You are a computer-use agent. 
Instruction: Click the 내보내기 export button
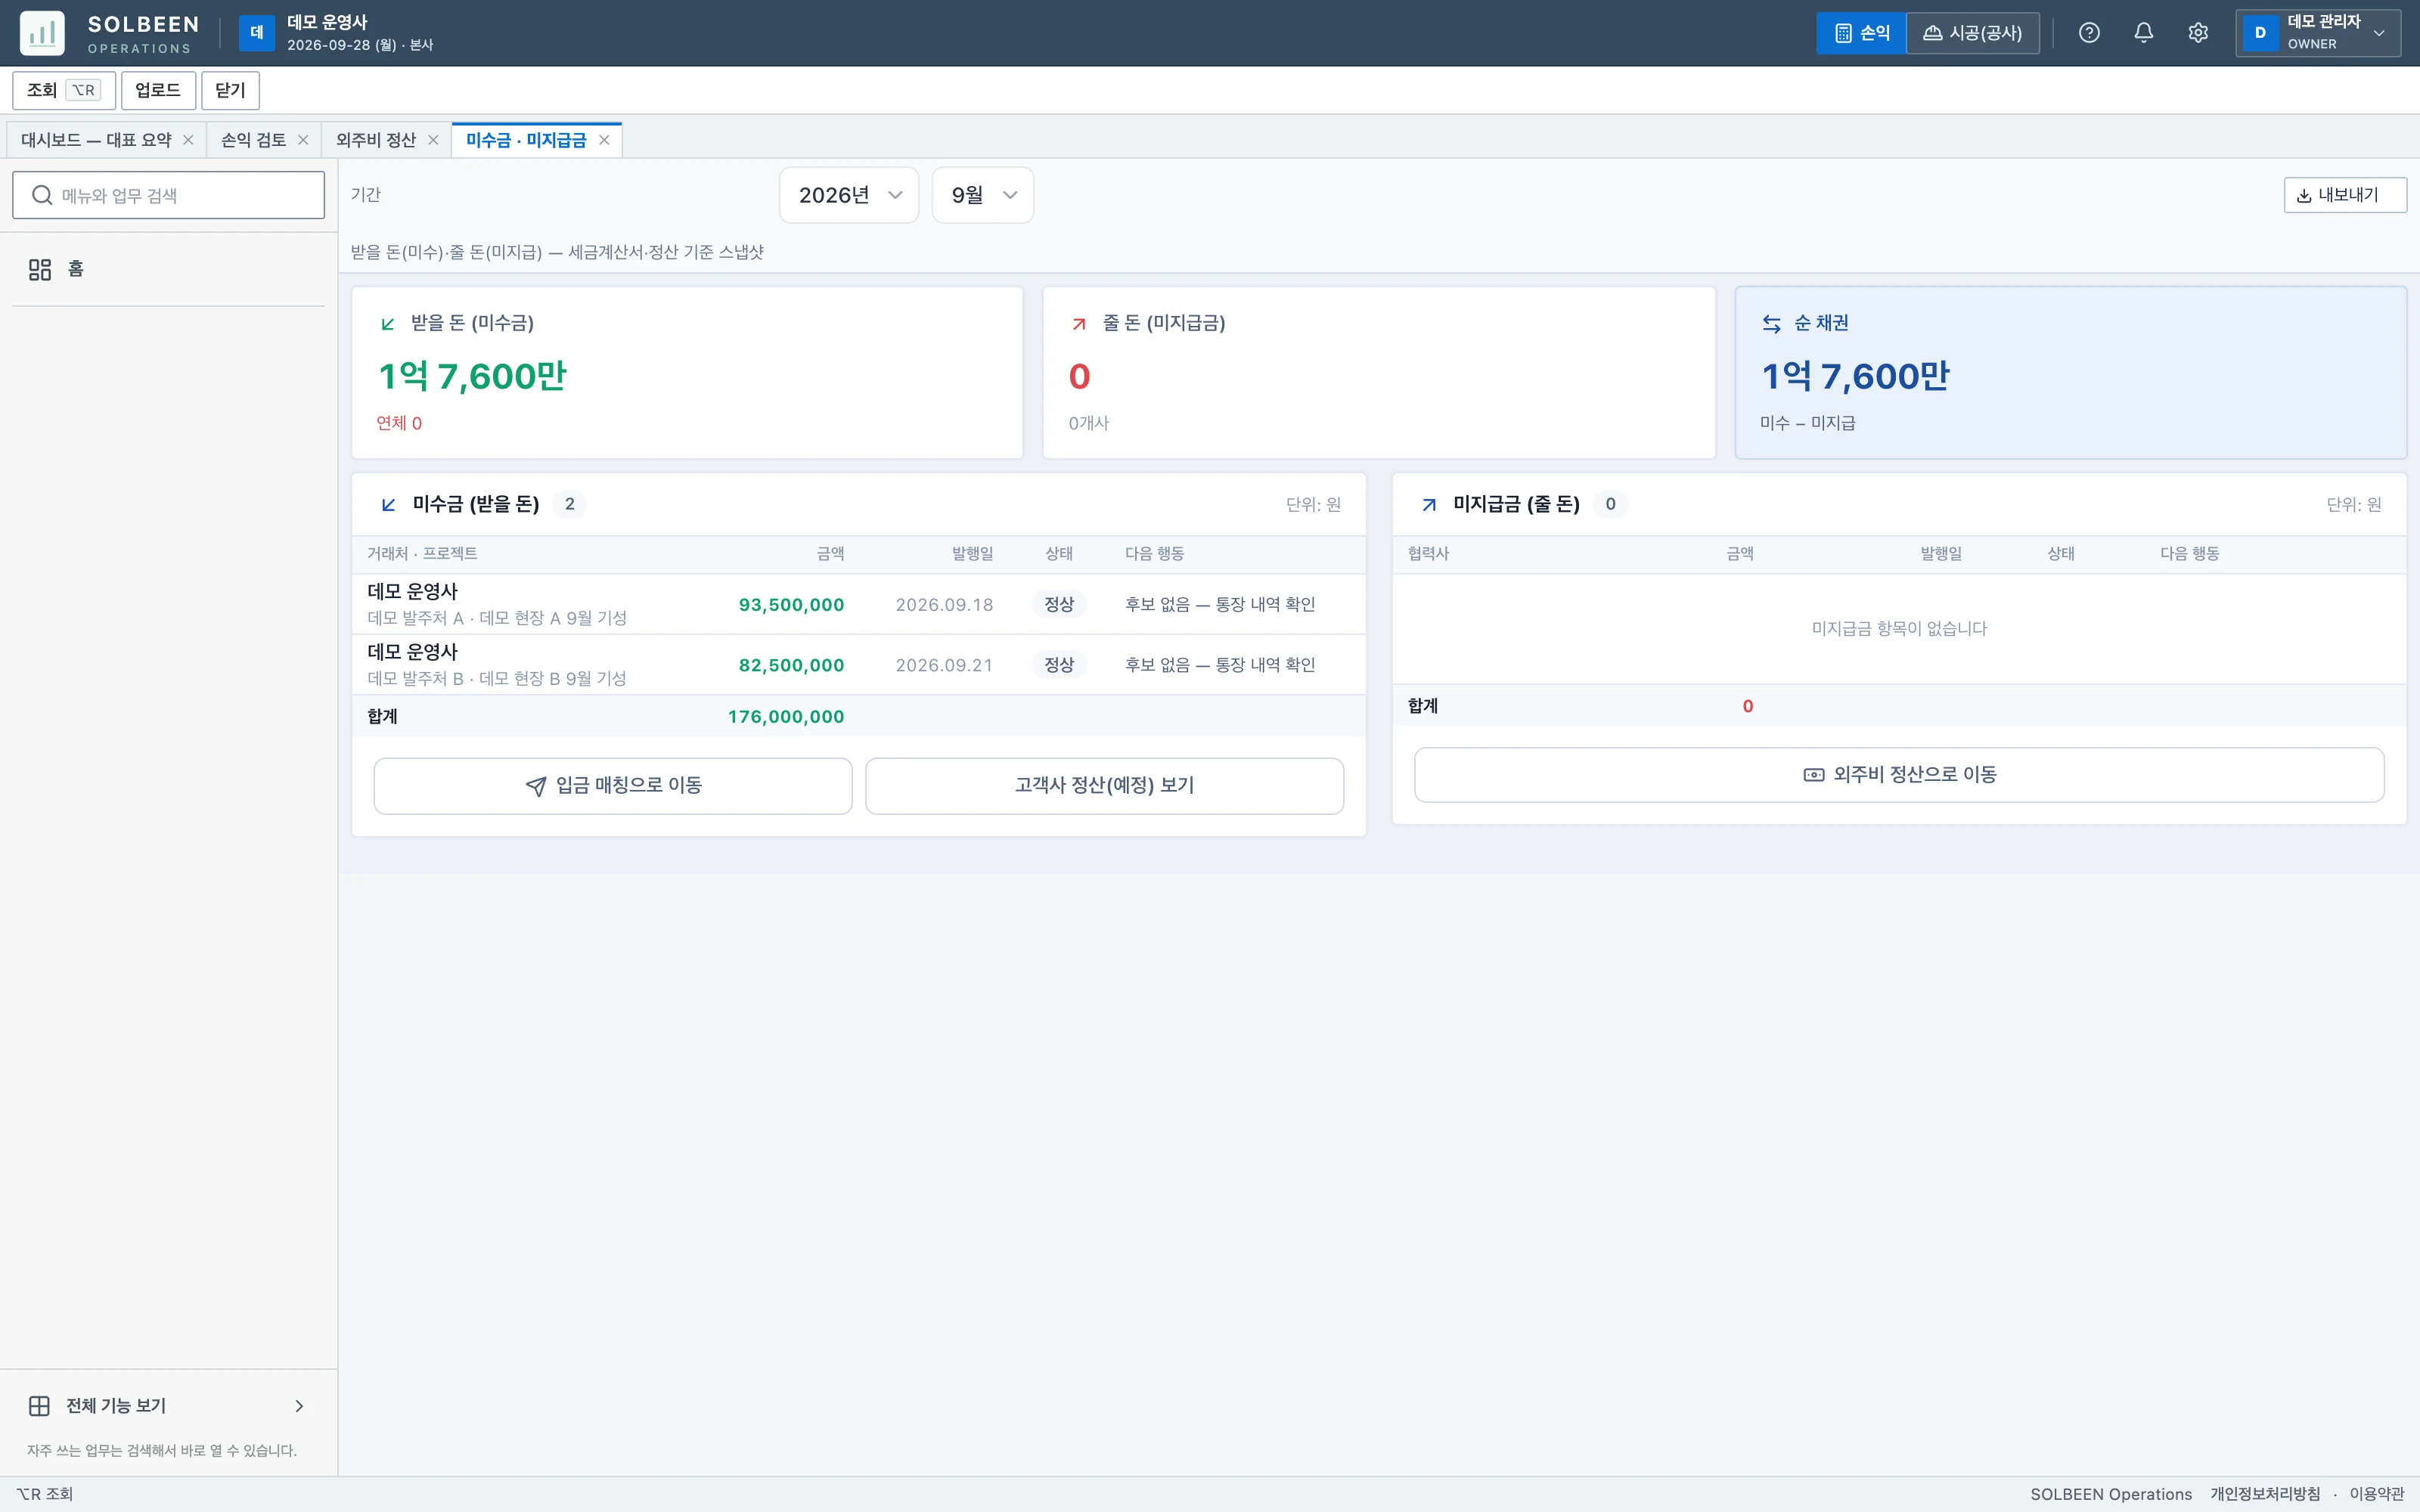(2345, 195)
